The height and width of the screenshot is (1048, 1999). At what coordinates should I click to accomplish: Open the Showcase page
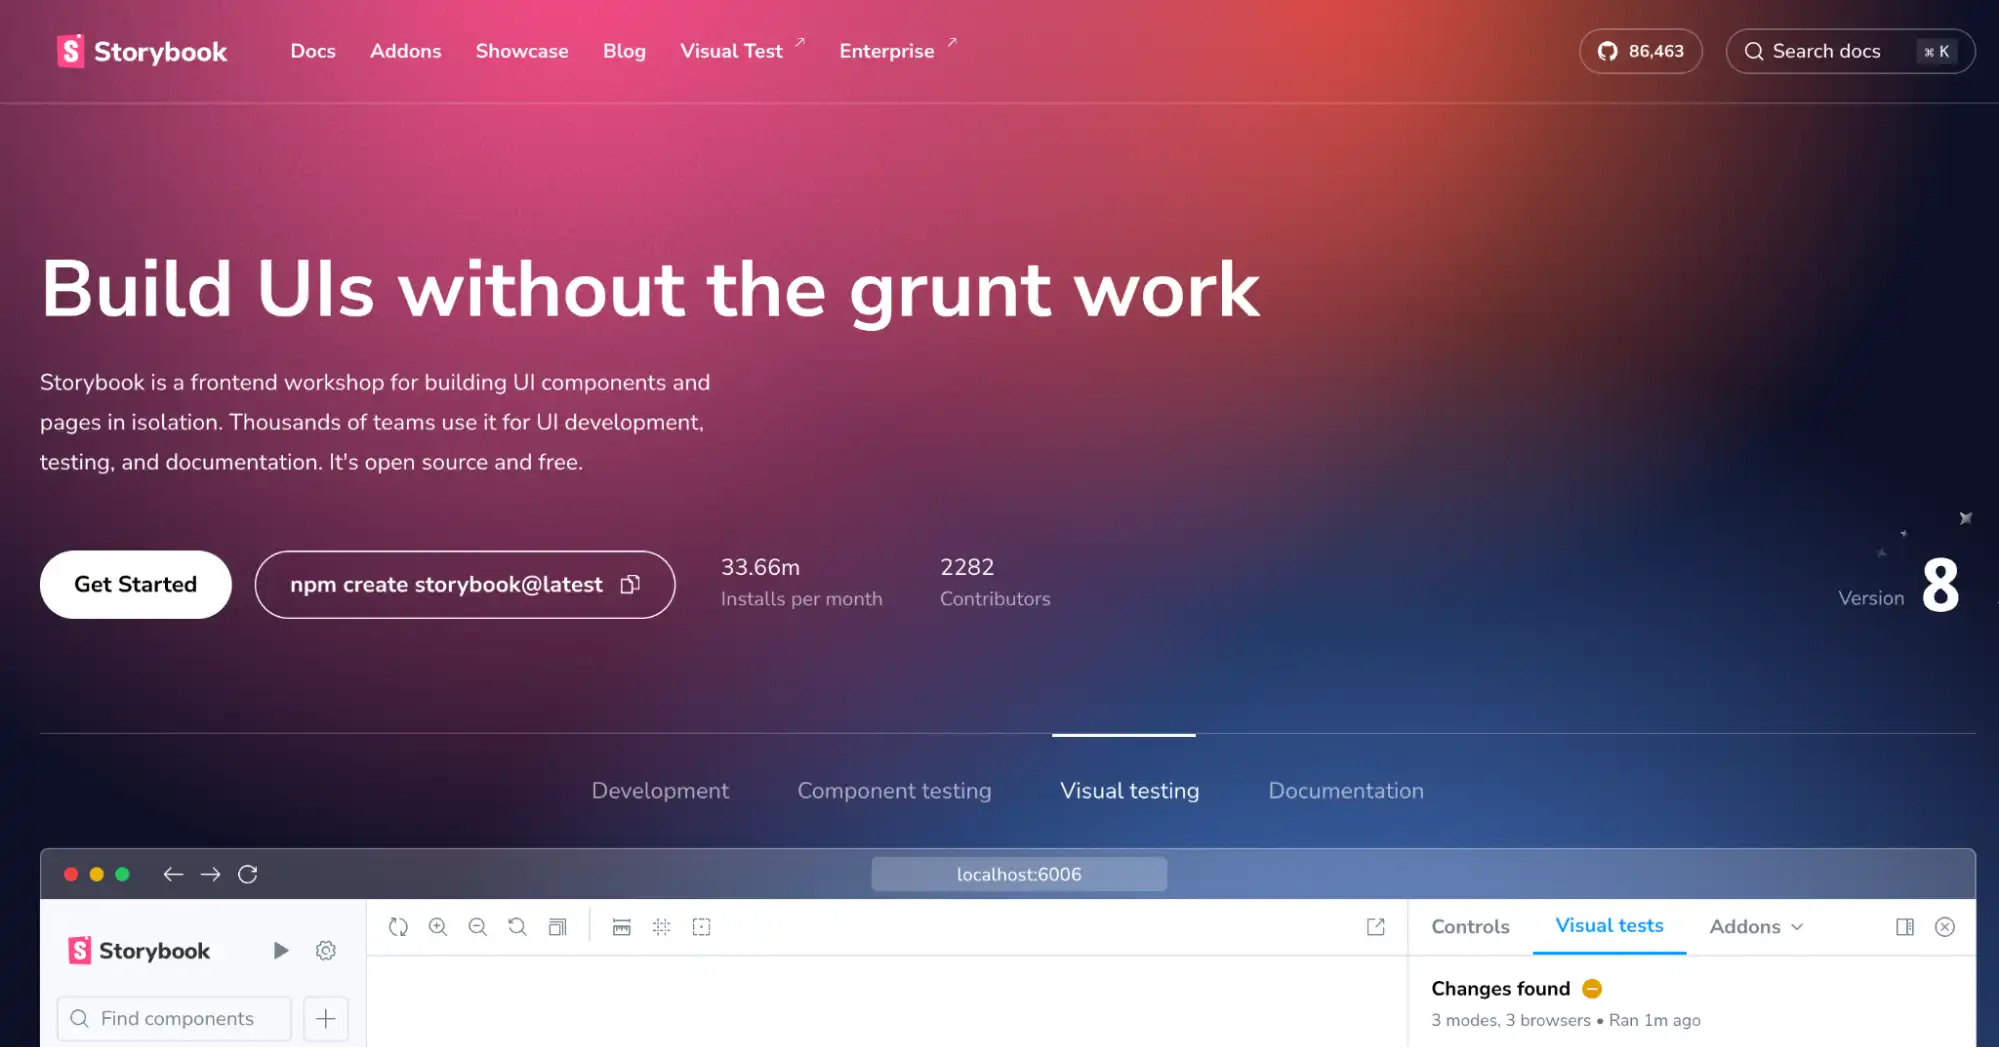521,51
